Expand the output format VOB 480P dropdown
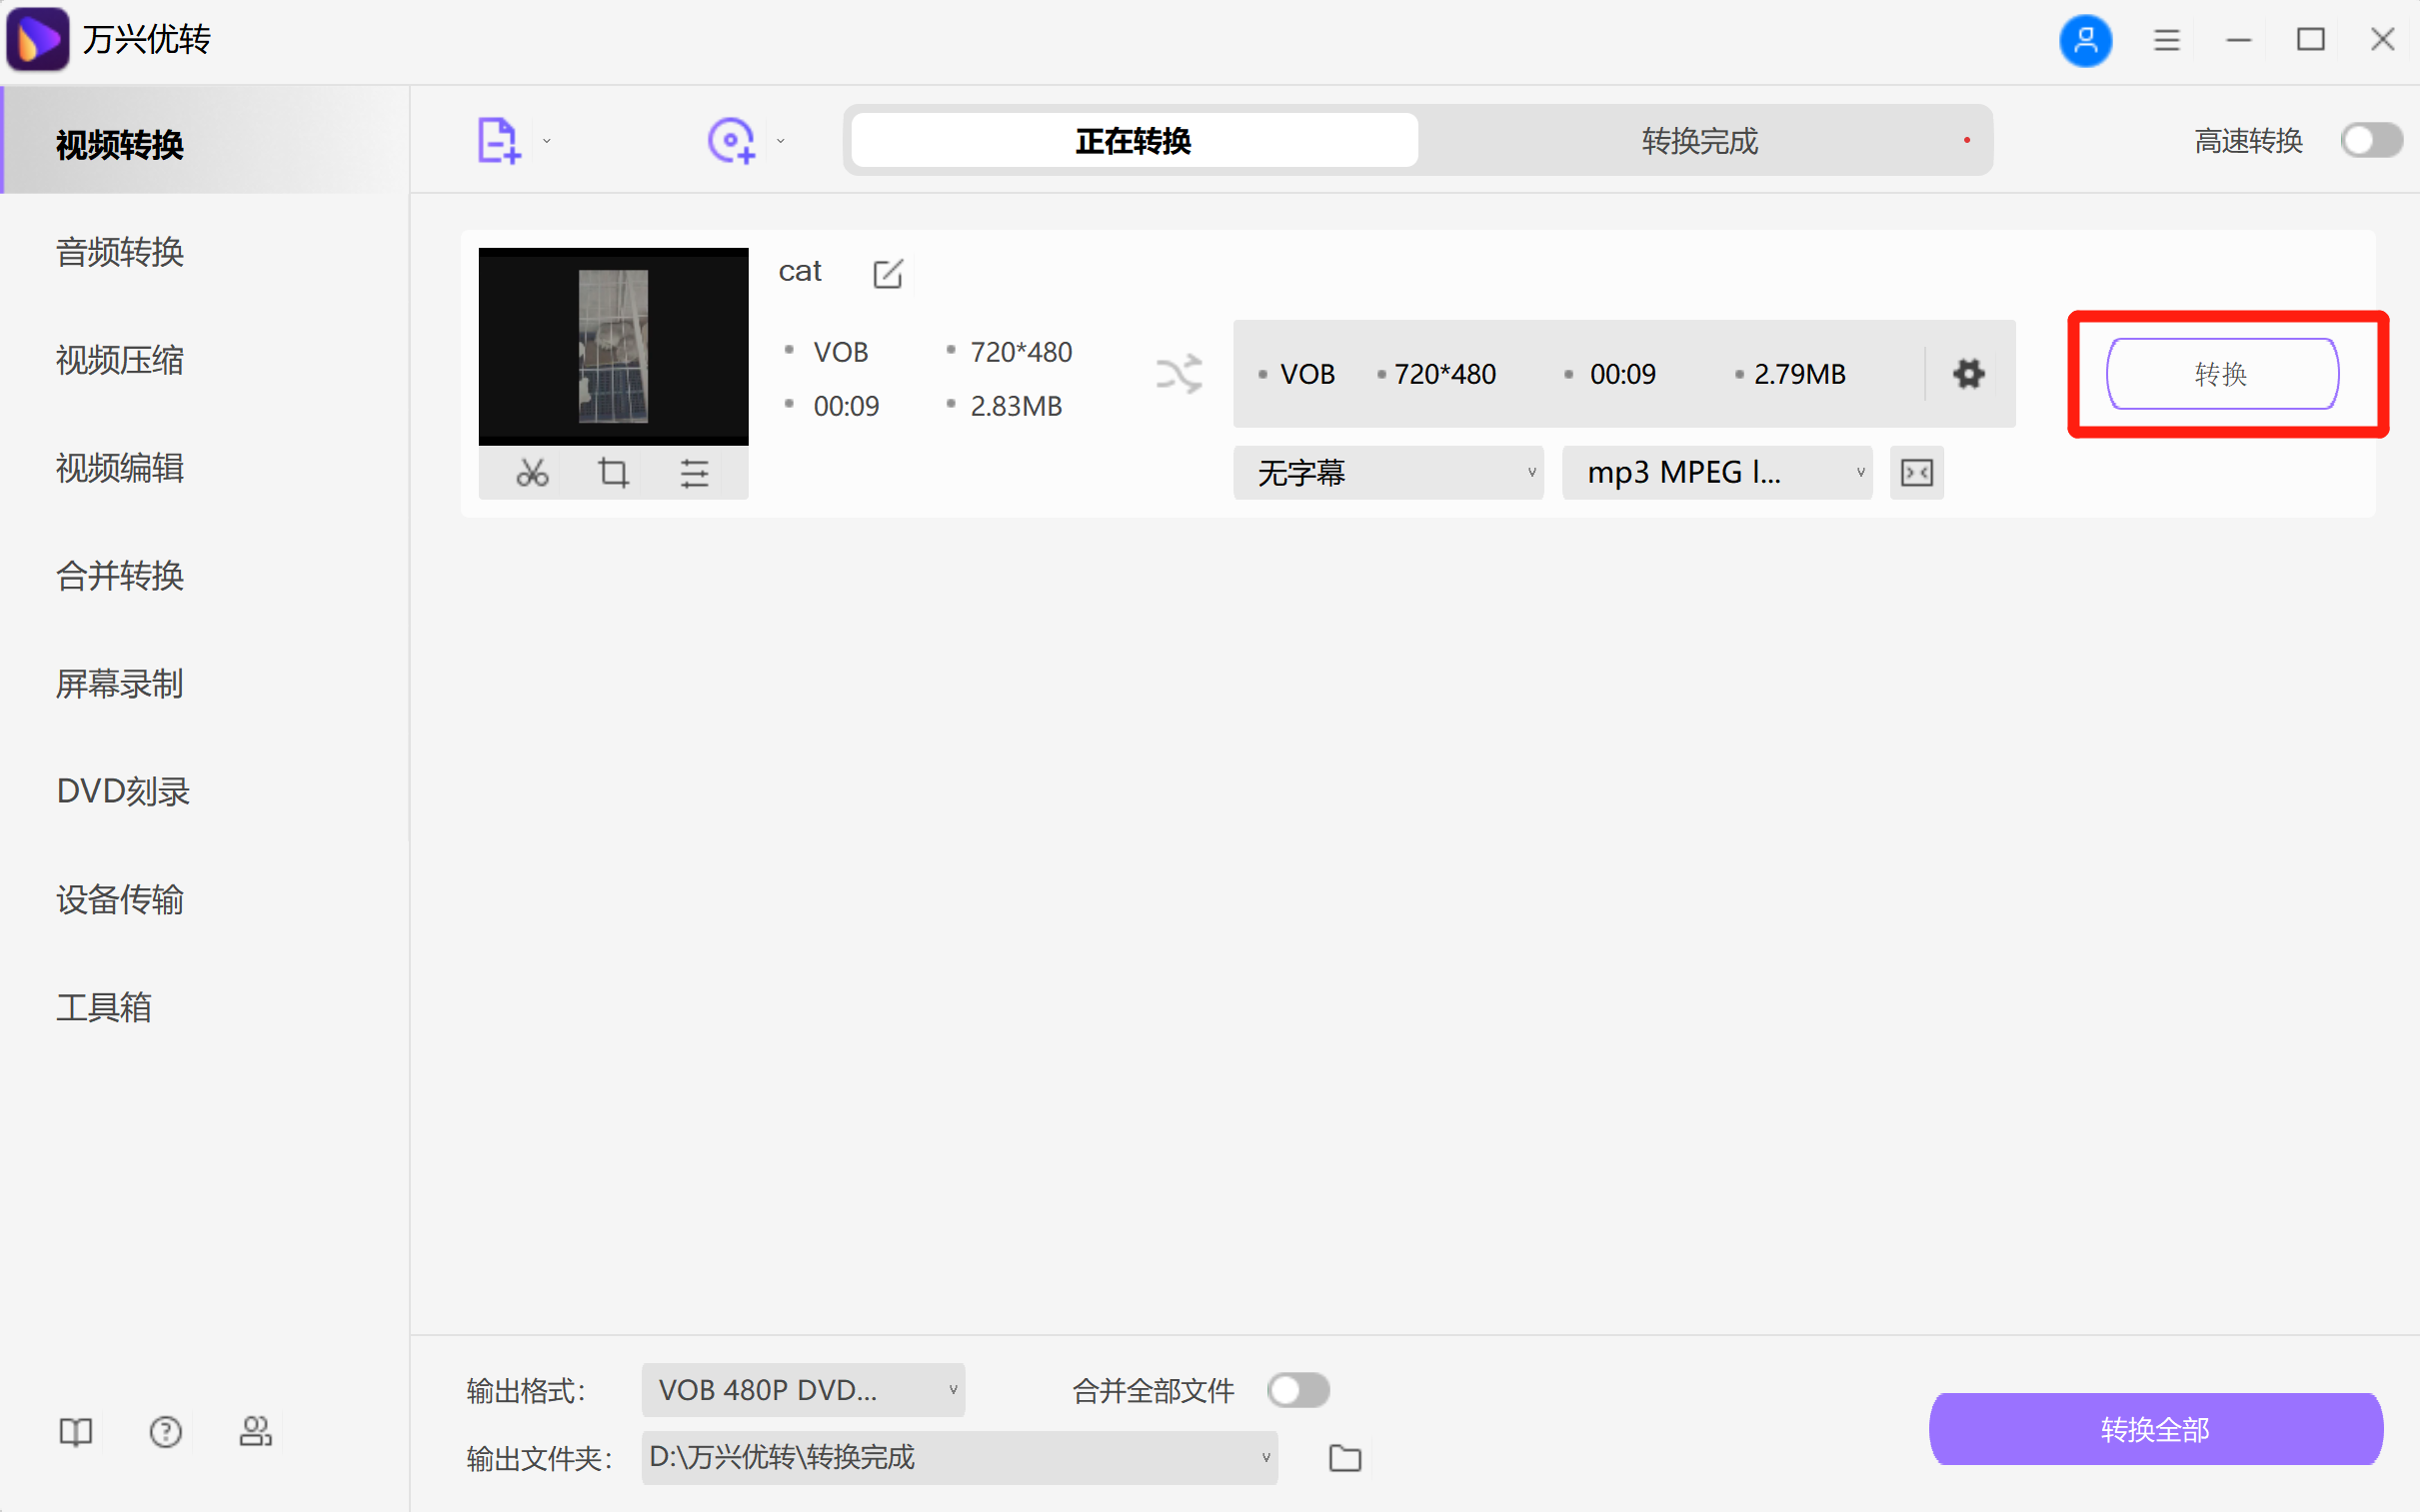The image size is (2420, 1512). (x=803, y=1390)
